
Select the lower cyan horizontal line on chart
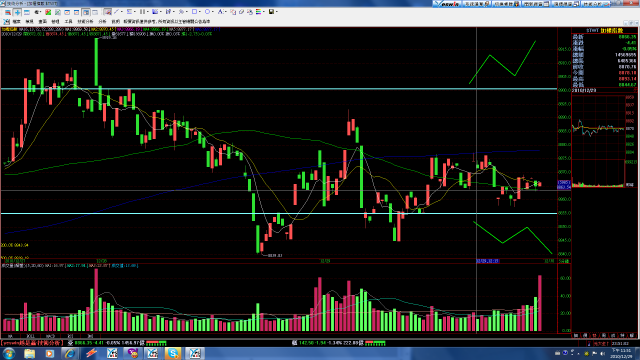click(279, 213)
